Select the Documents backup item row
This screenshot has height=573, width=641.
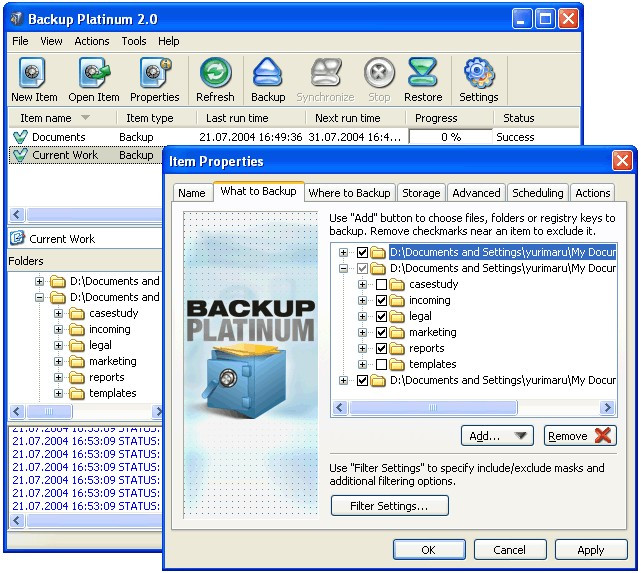point(294,137)
